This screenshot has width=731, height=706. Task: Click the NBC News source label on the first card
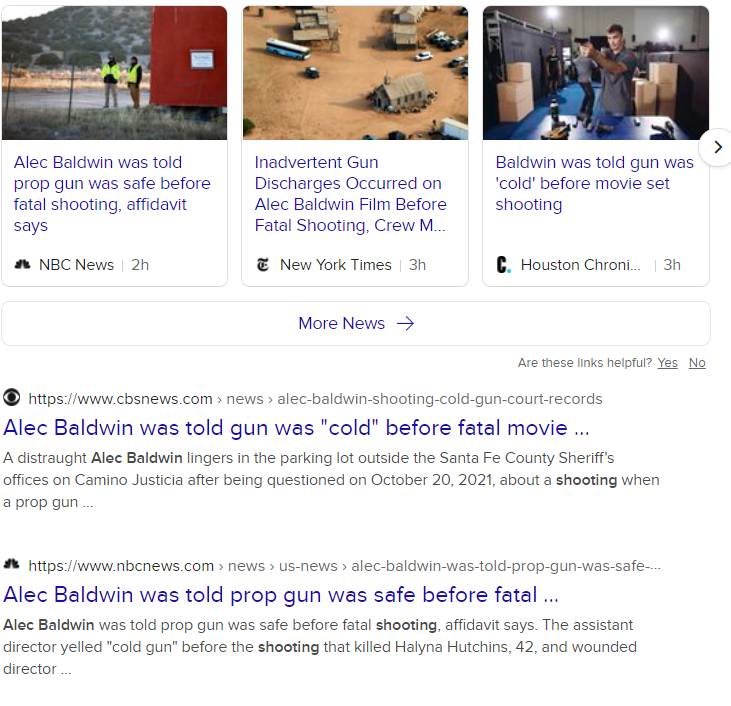(76, 264)
